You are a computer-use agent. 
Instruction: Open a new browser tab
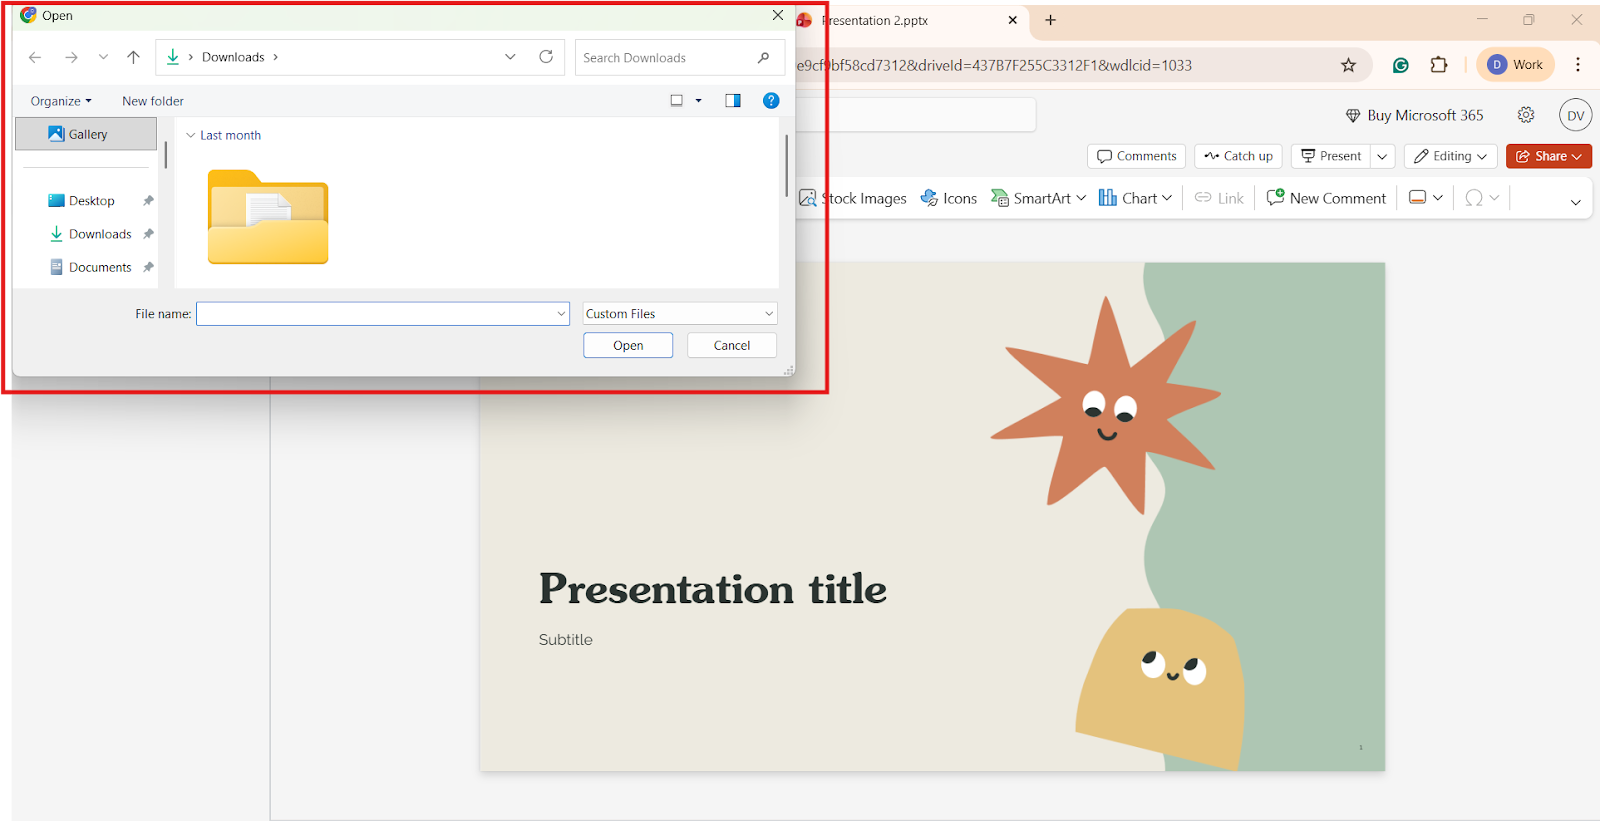(x=1050, y=20)
